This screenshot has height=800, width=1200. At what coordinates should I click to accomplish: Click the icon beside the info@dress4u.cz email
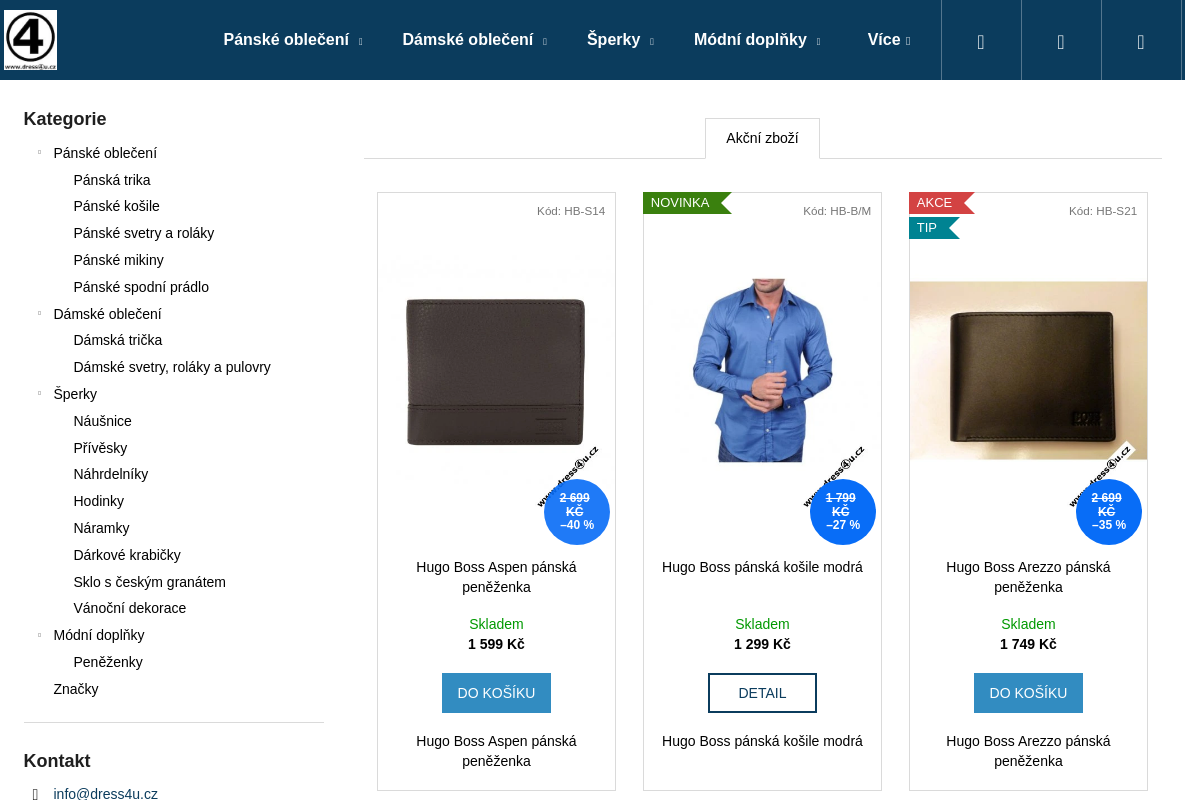35,794
